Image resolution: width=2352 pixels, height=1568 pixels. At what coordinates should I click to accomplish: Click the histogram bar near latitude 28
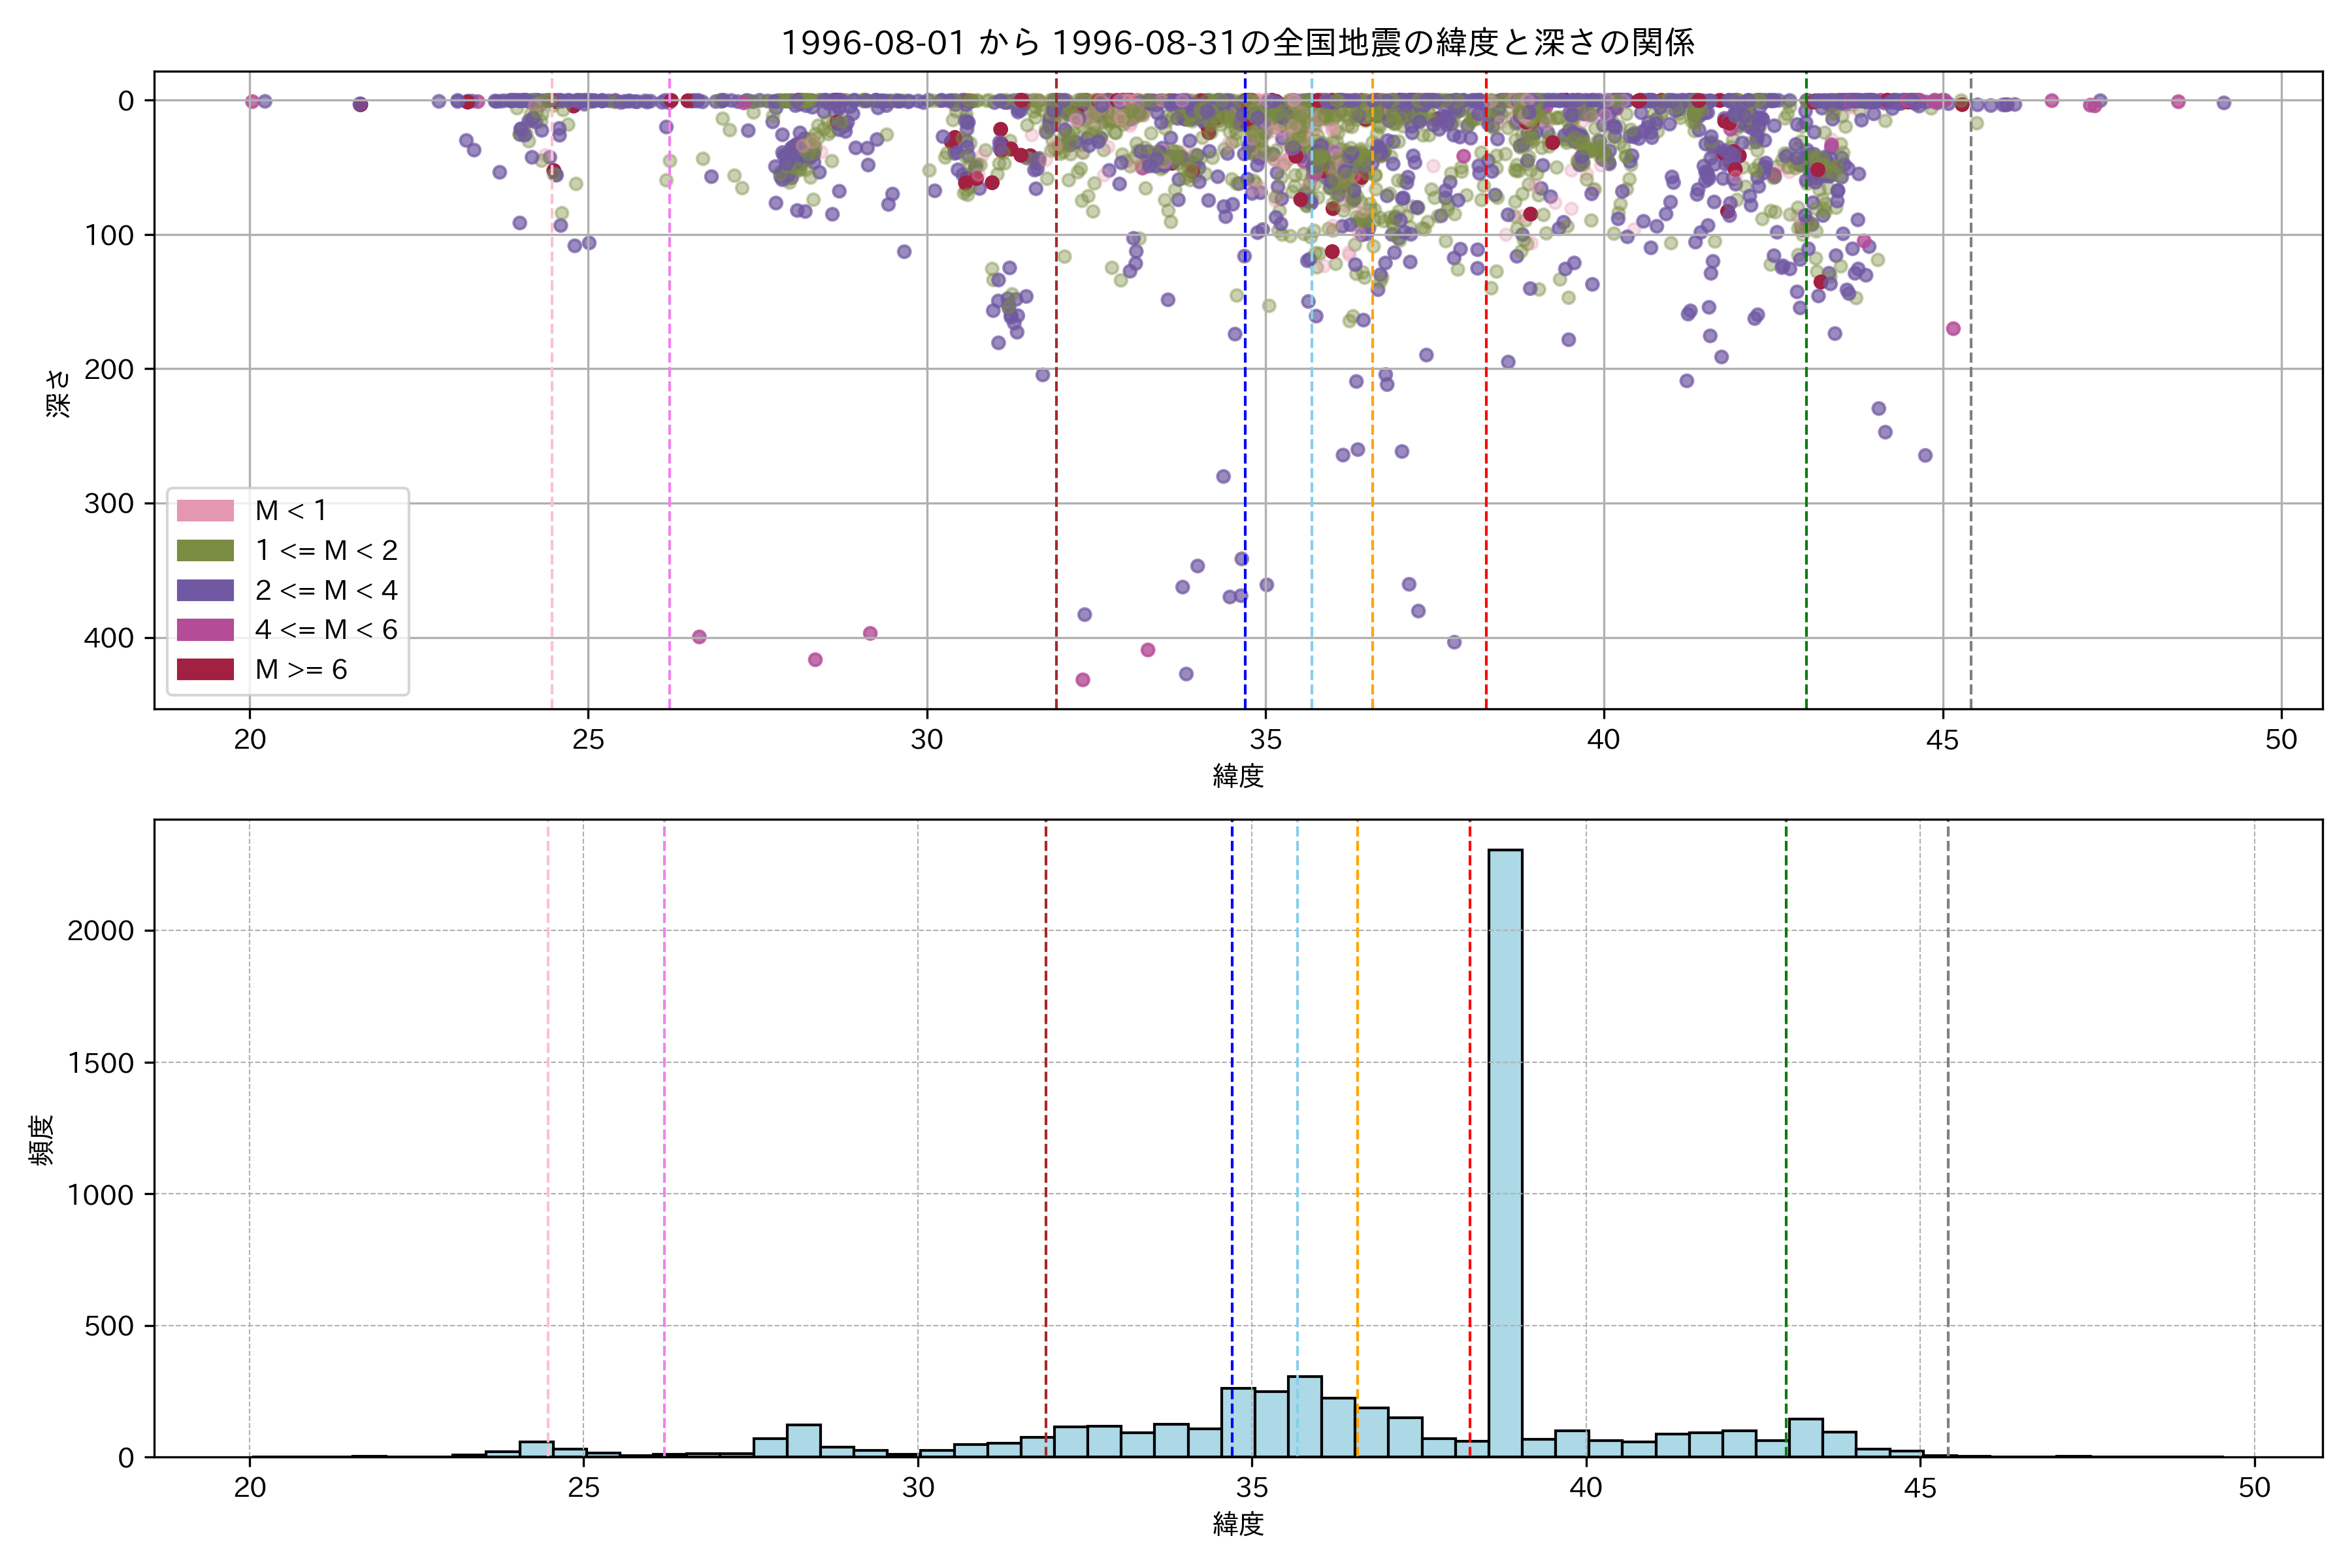point(803,1440)
